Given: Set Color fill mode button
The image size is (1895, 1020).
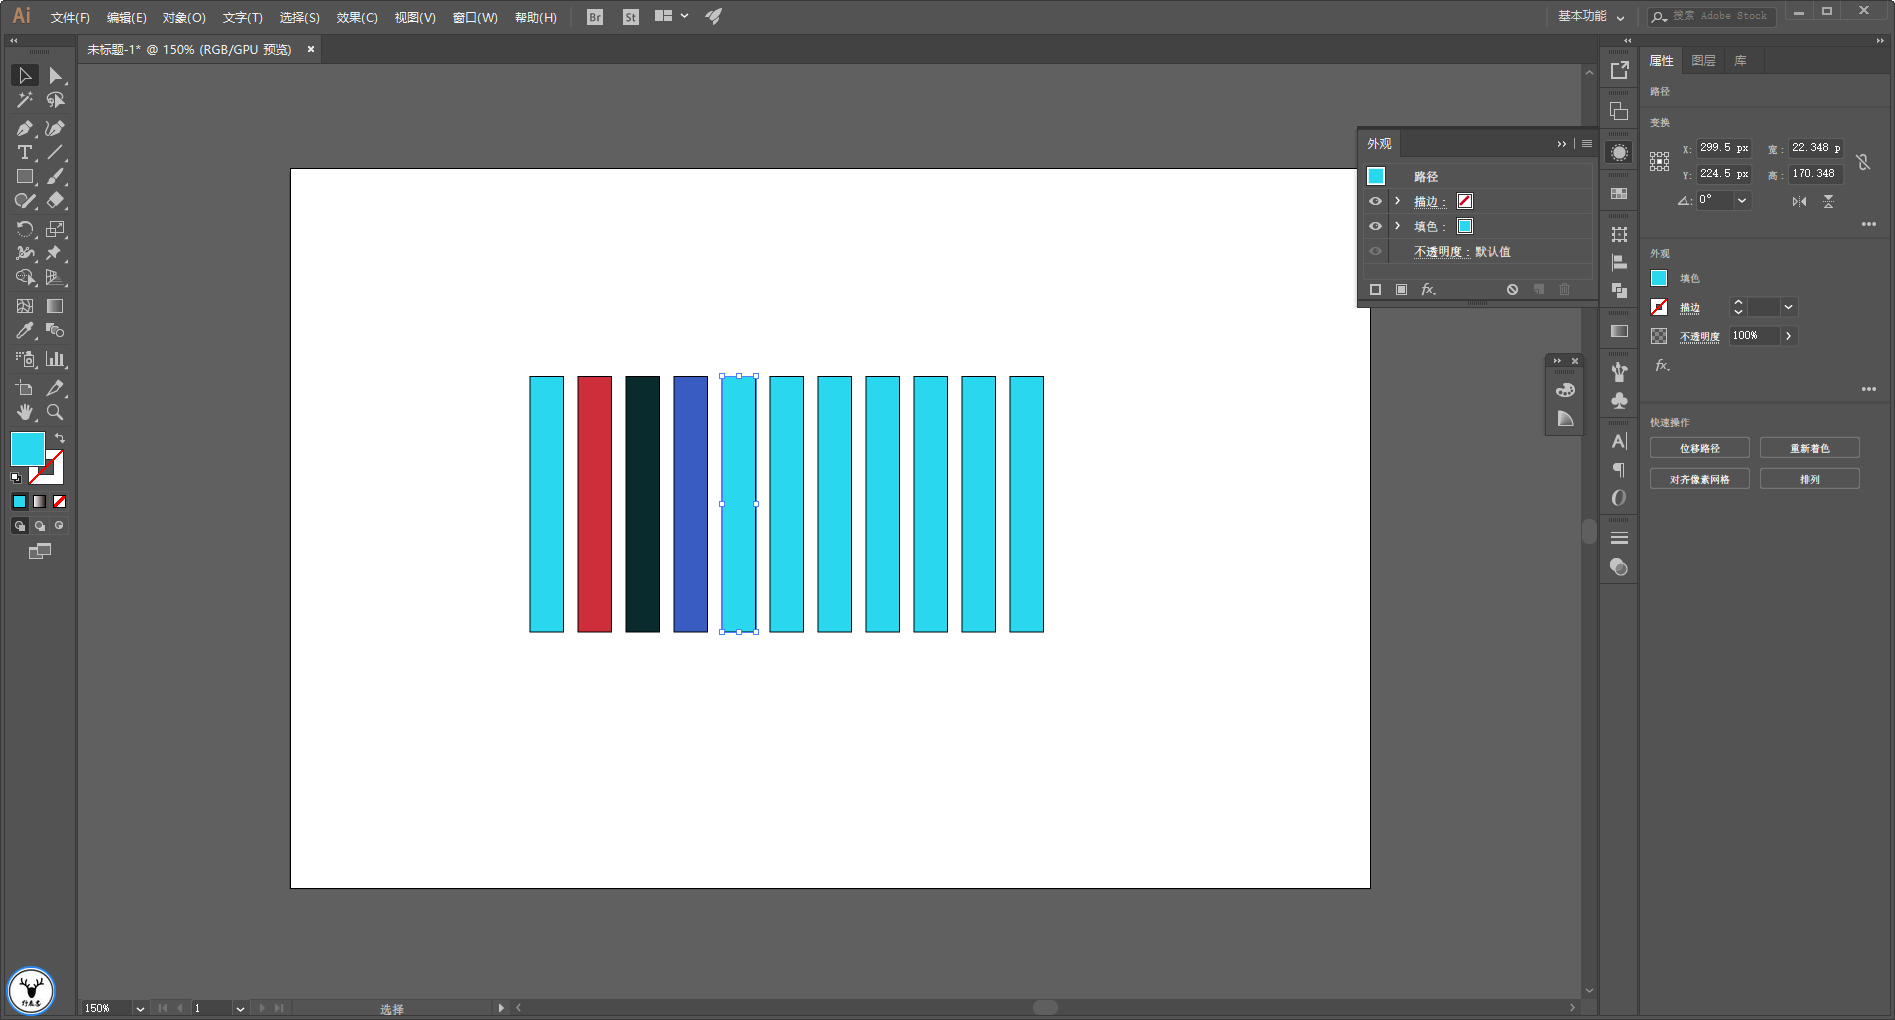Looking at the screenshot, I should [x=19, y=501].
